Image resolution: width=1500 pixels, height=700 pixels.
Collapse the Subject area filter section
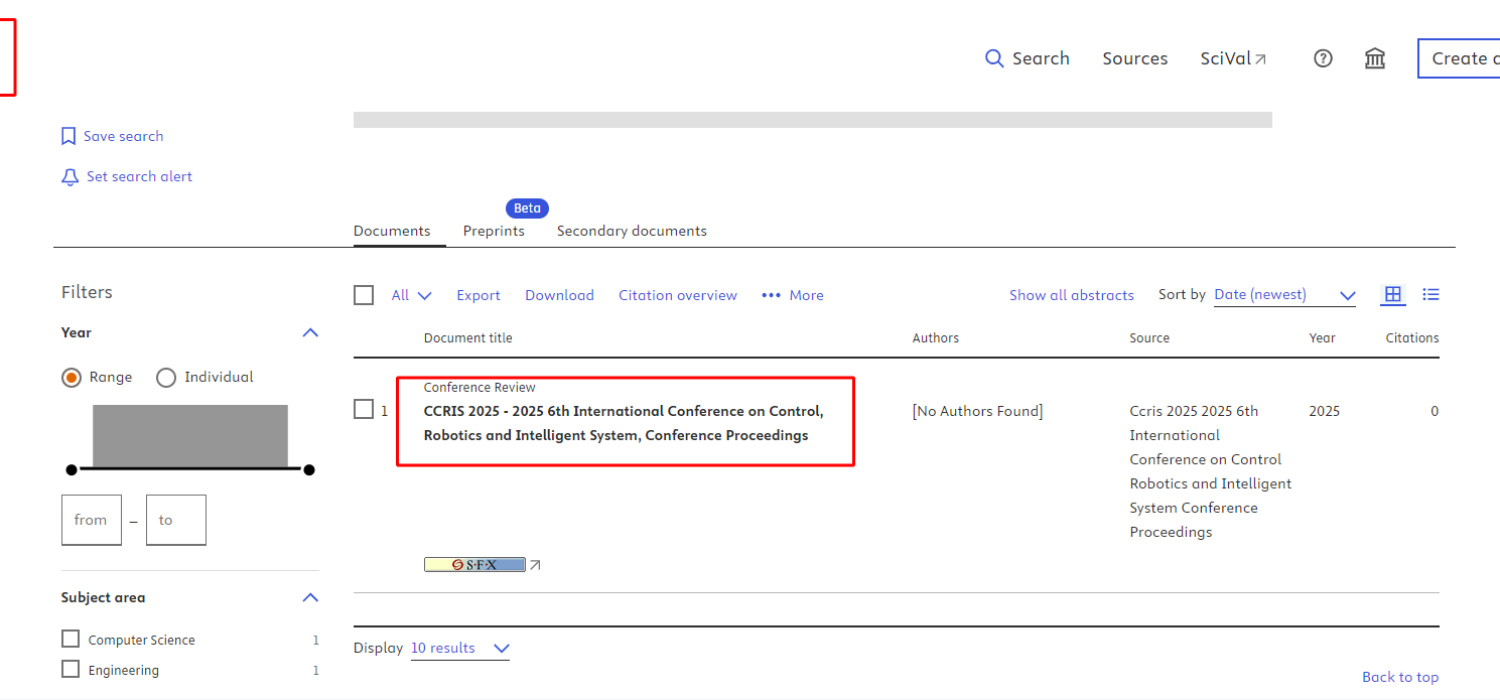[x=310, y=597]
